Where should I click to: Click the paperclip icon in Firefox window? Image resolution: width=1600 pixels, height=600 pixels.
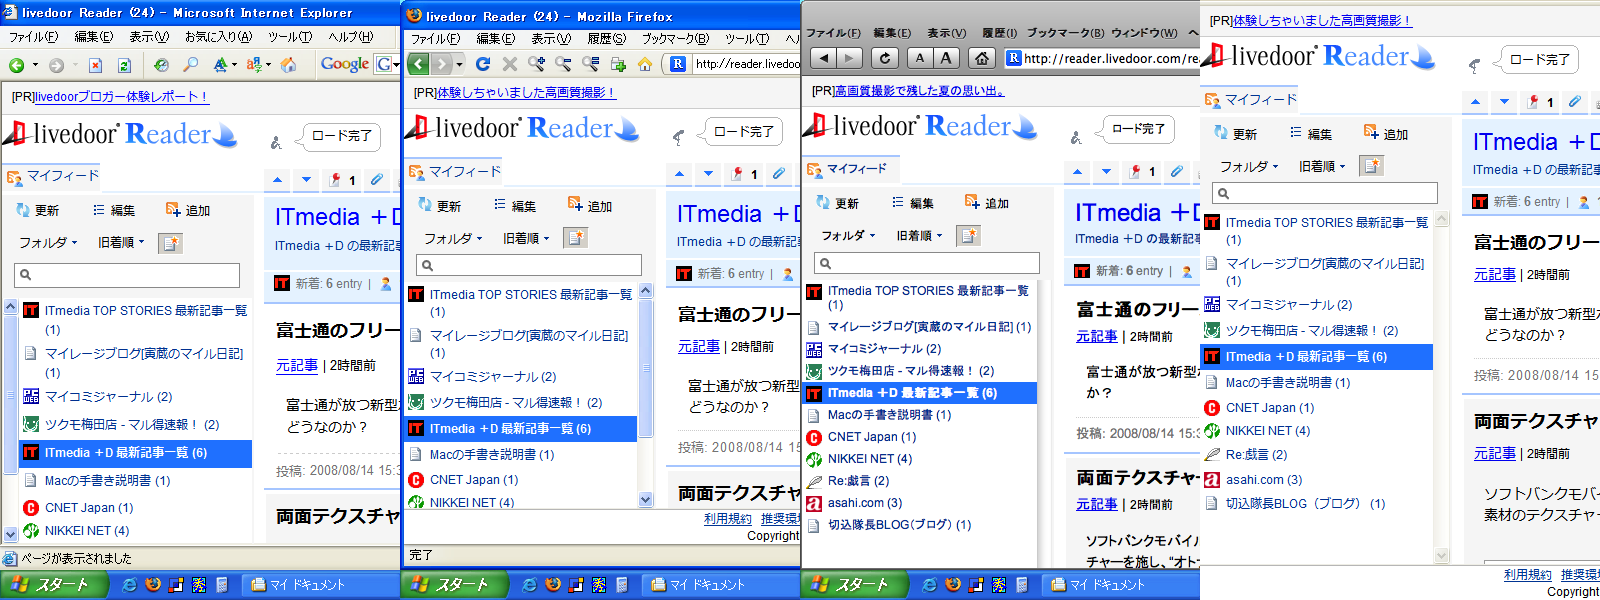pos(778,173)
